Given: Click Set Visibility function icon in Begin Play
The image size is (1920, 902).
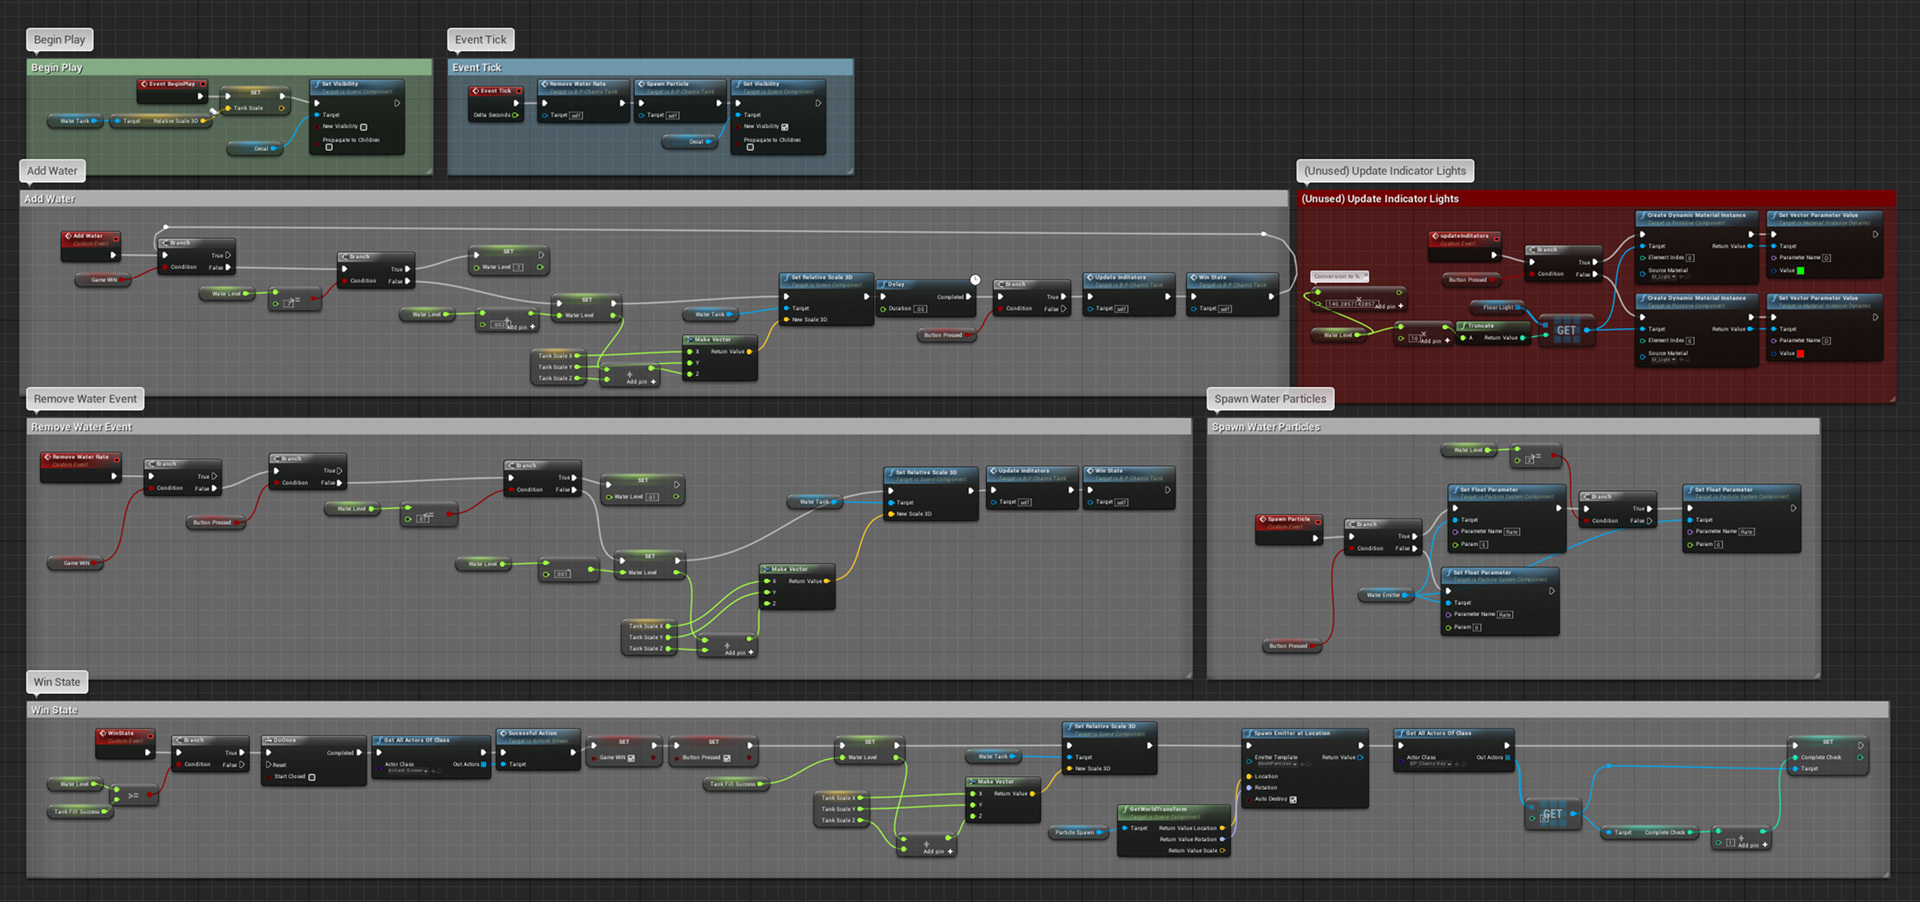Looking at the screenshot, I should click(316, 84).
